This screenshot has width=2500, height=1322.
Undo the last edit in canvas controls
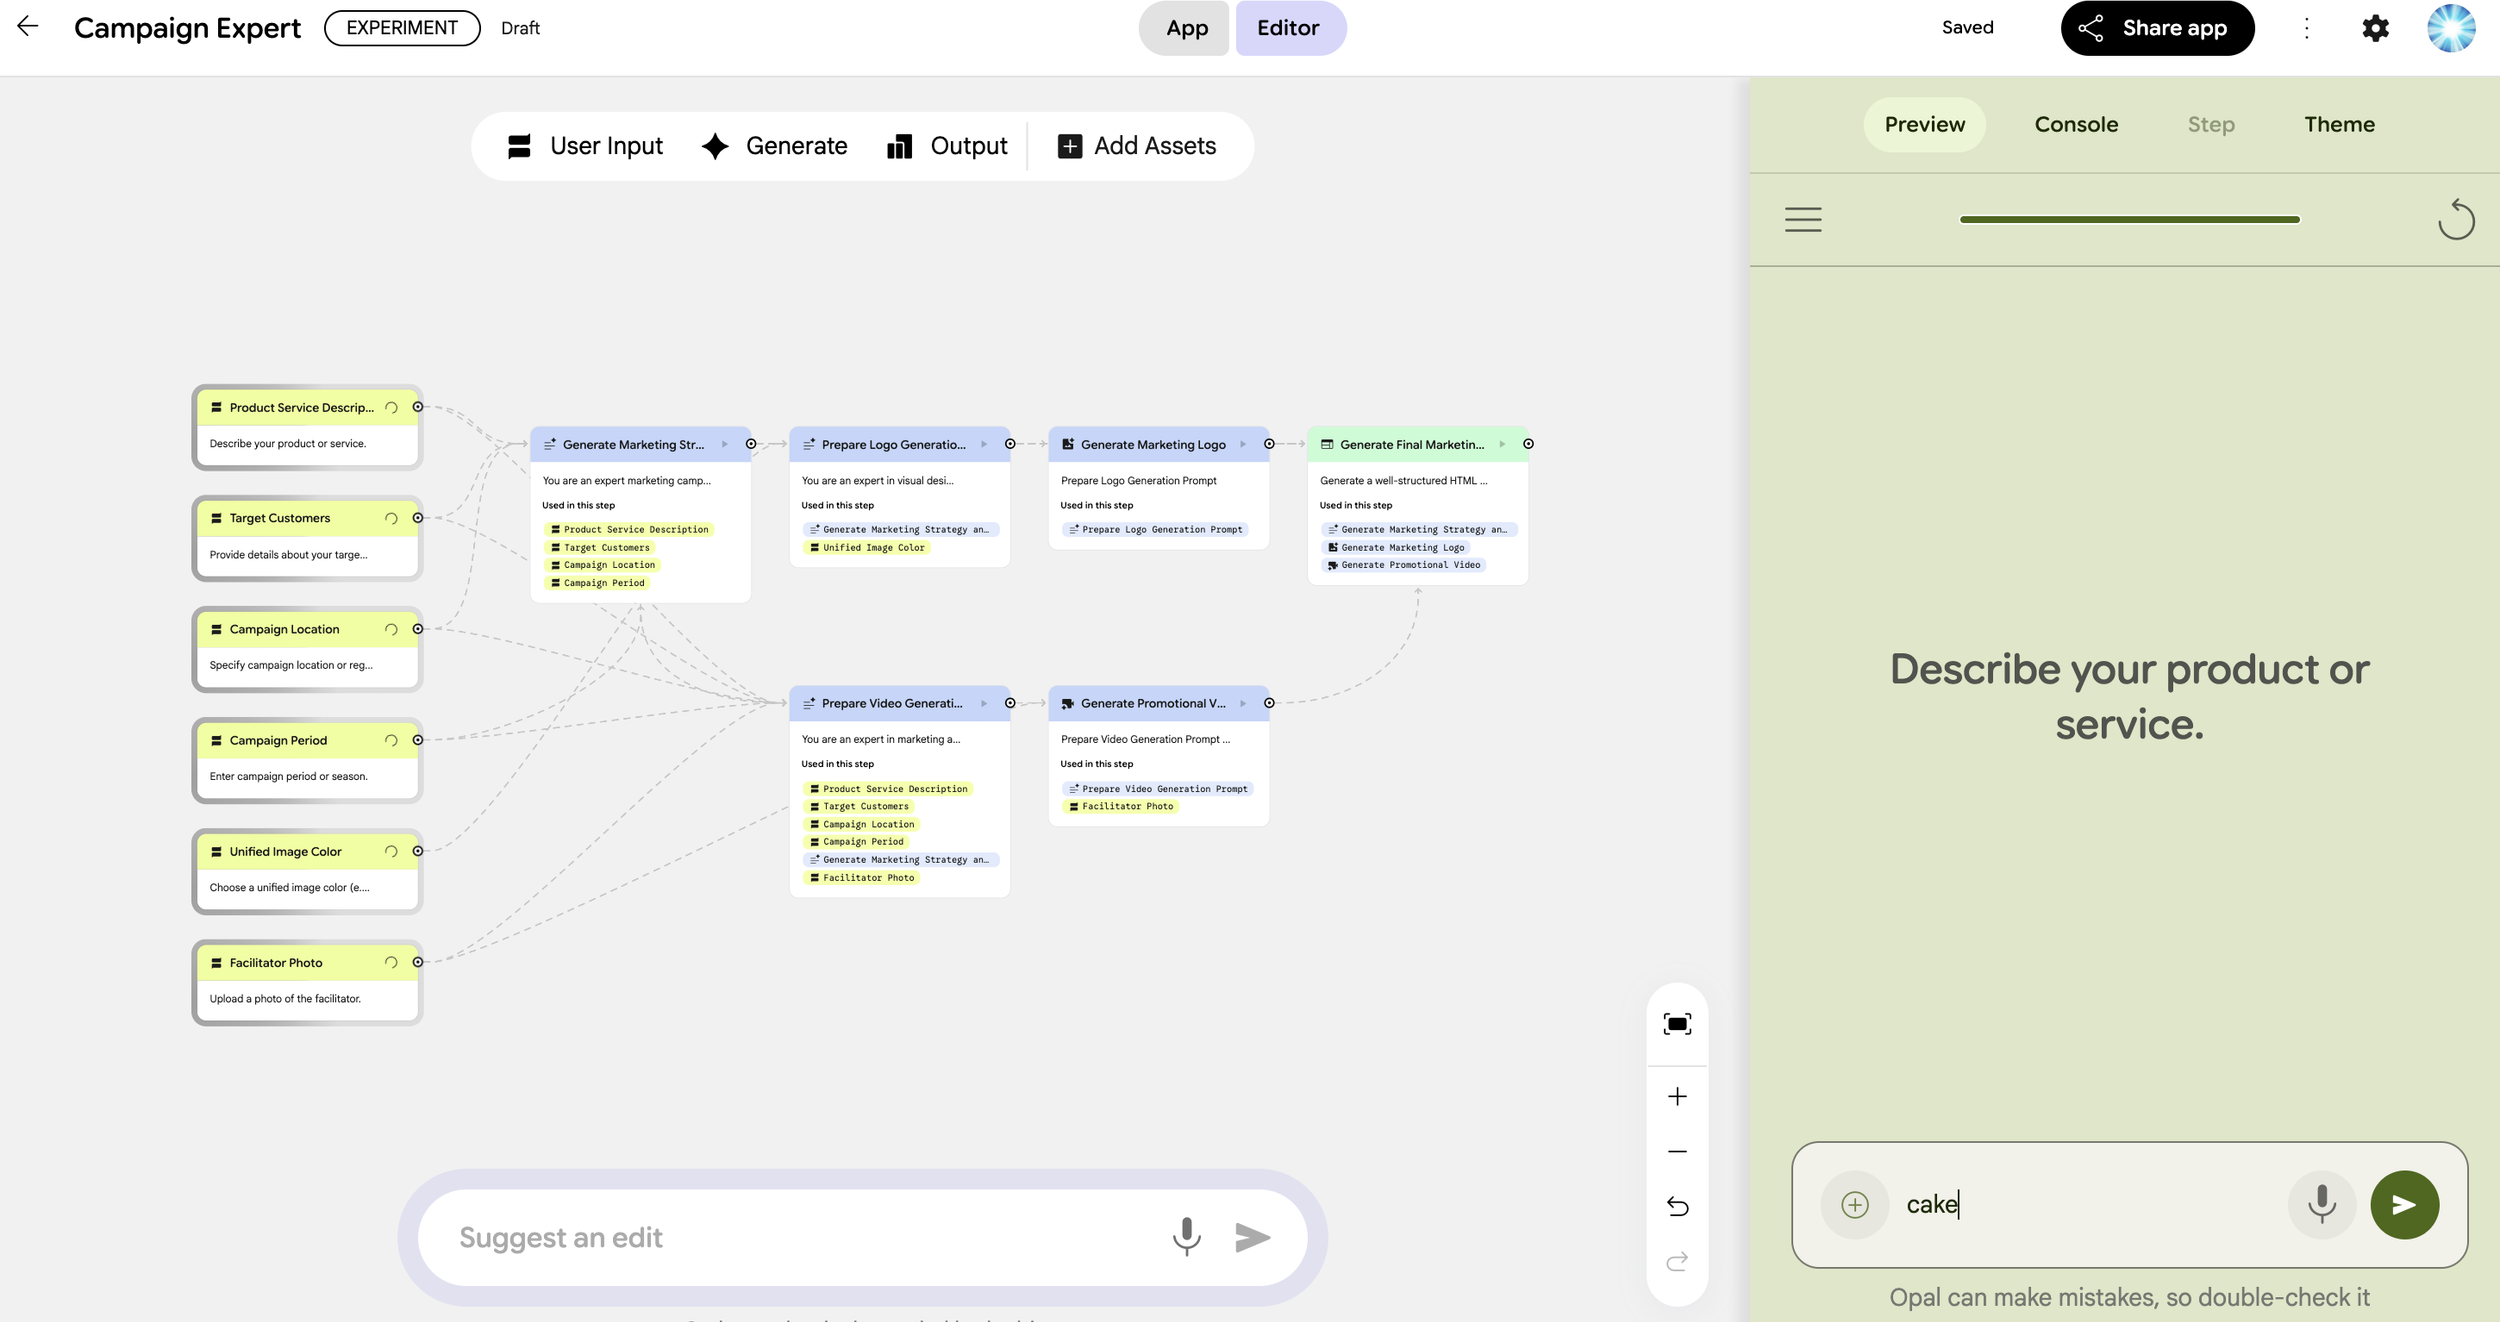point(1677,1206)
